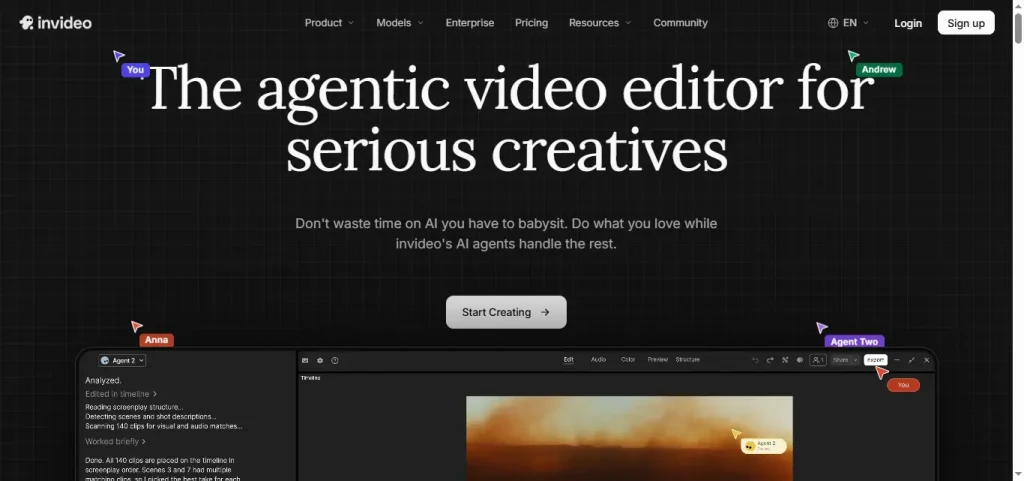Click the undo arrow in editor
The height and width of the screenshot is (481, 1024).
pos(756,360)
